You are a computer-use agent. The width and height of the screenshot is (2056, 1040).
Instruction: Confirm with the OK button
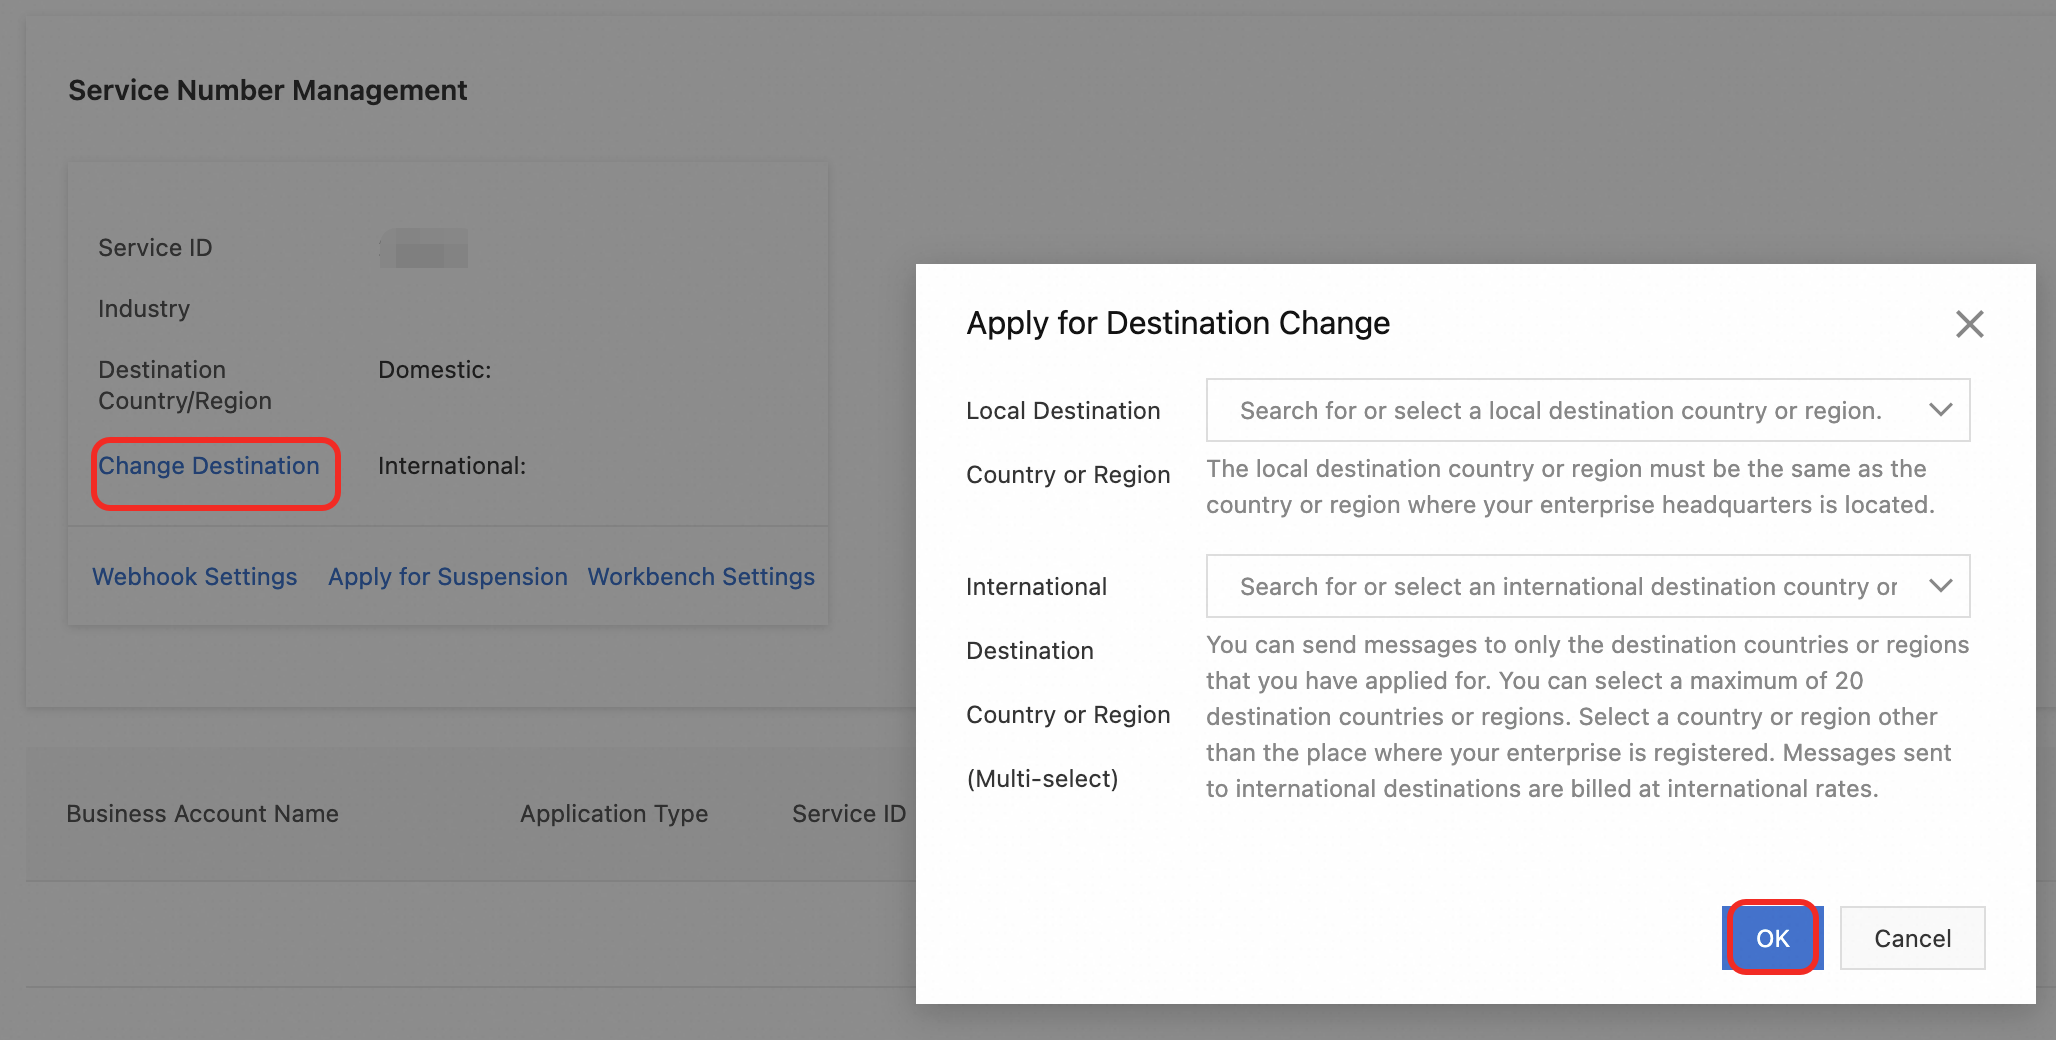tap(1772, 938)
